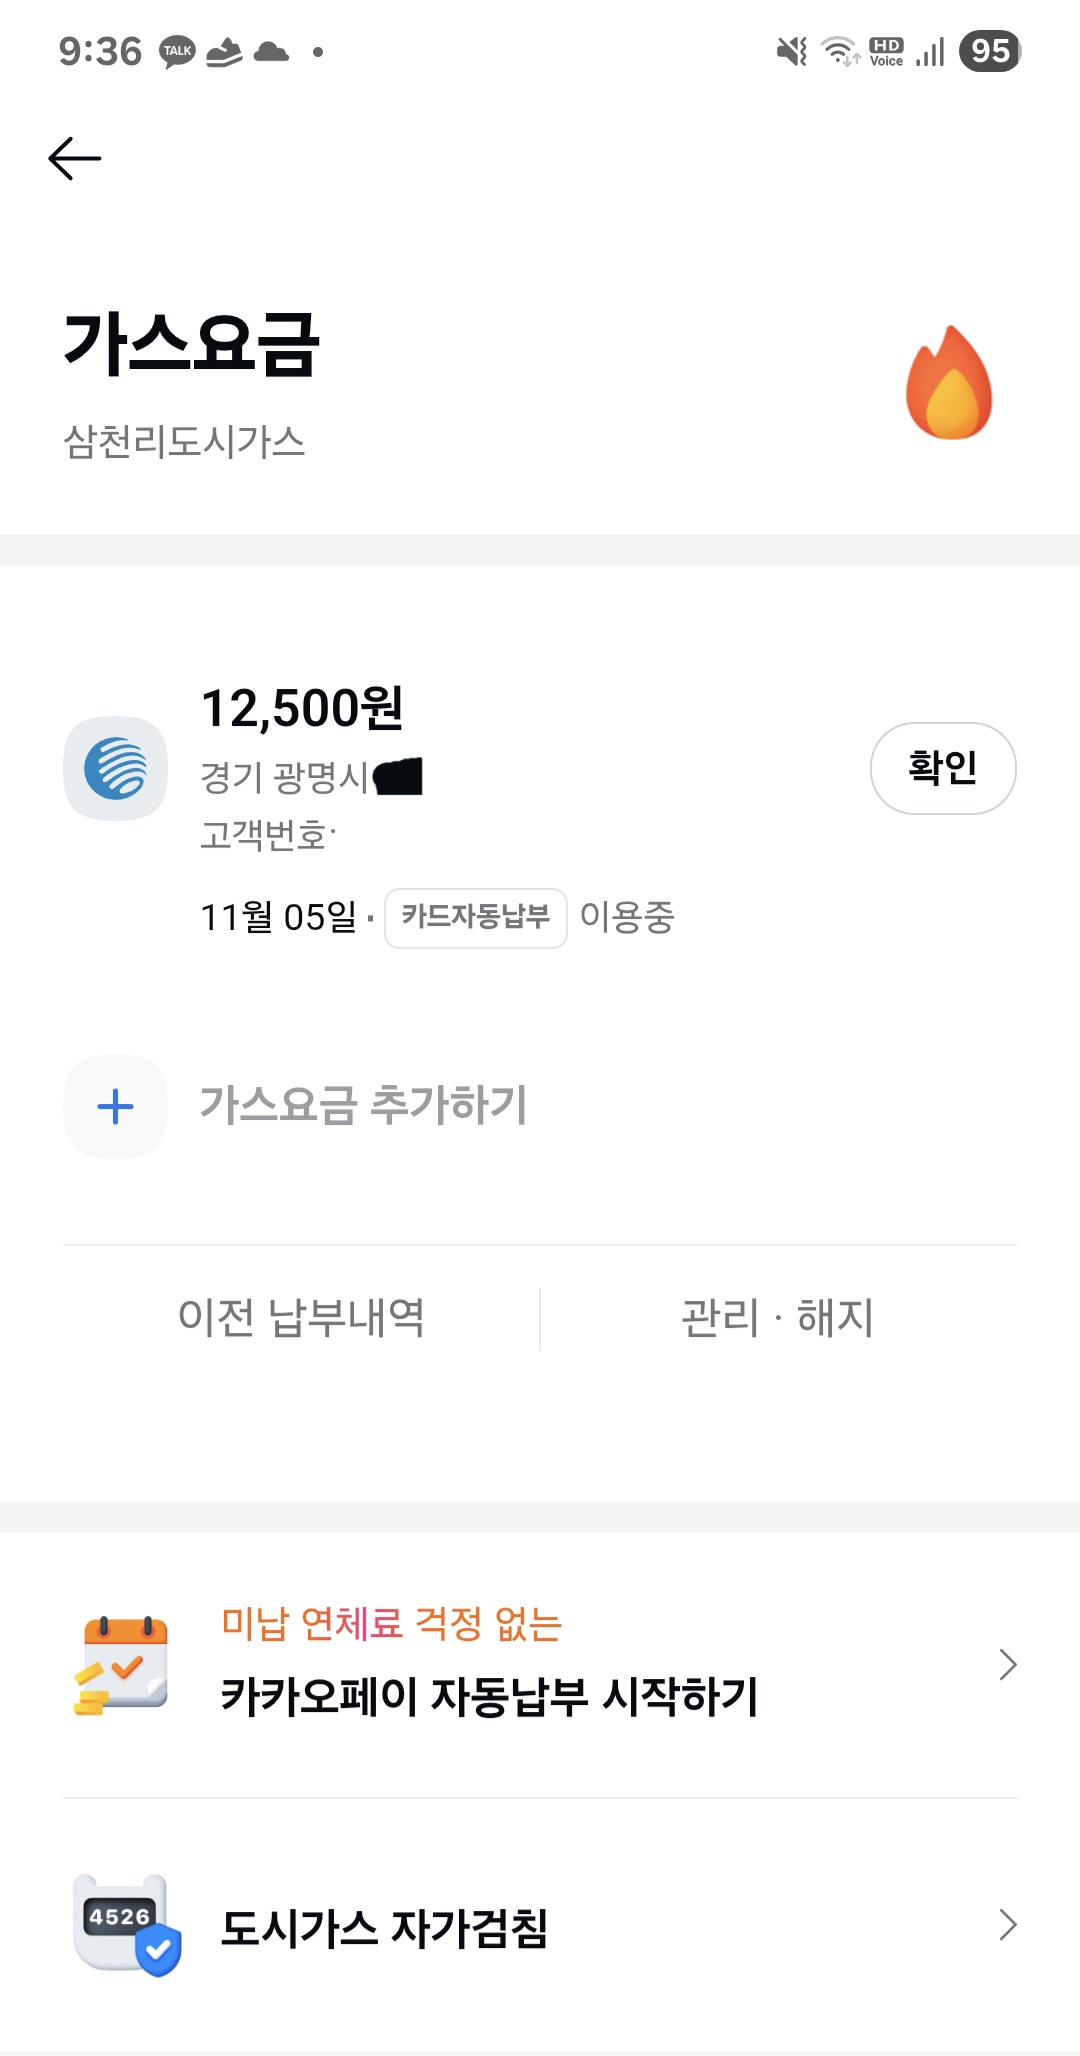Tap the KakaoTalk notification icon in status bar
This screenshot has height=2056, width=1080.
(x=177, y=52)
